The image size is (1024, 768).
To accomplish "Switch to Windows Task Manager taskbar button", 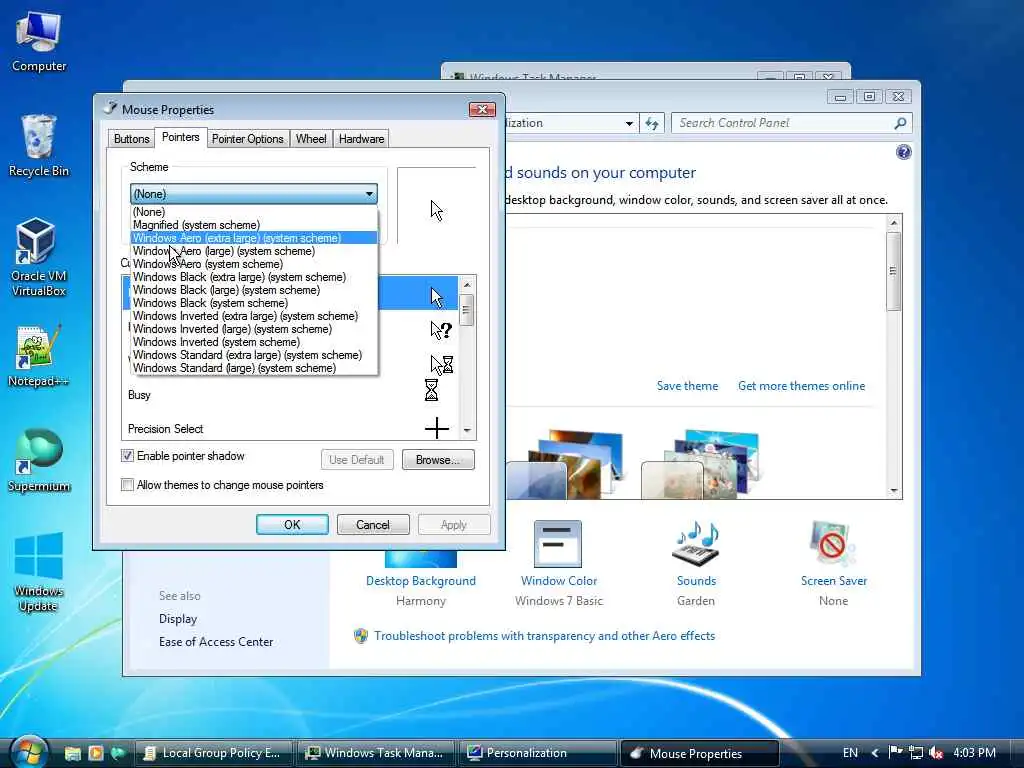I will 377,753.
